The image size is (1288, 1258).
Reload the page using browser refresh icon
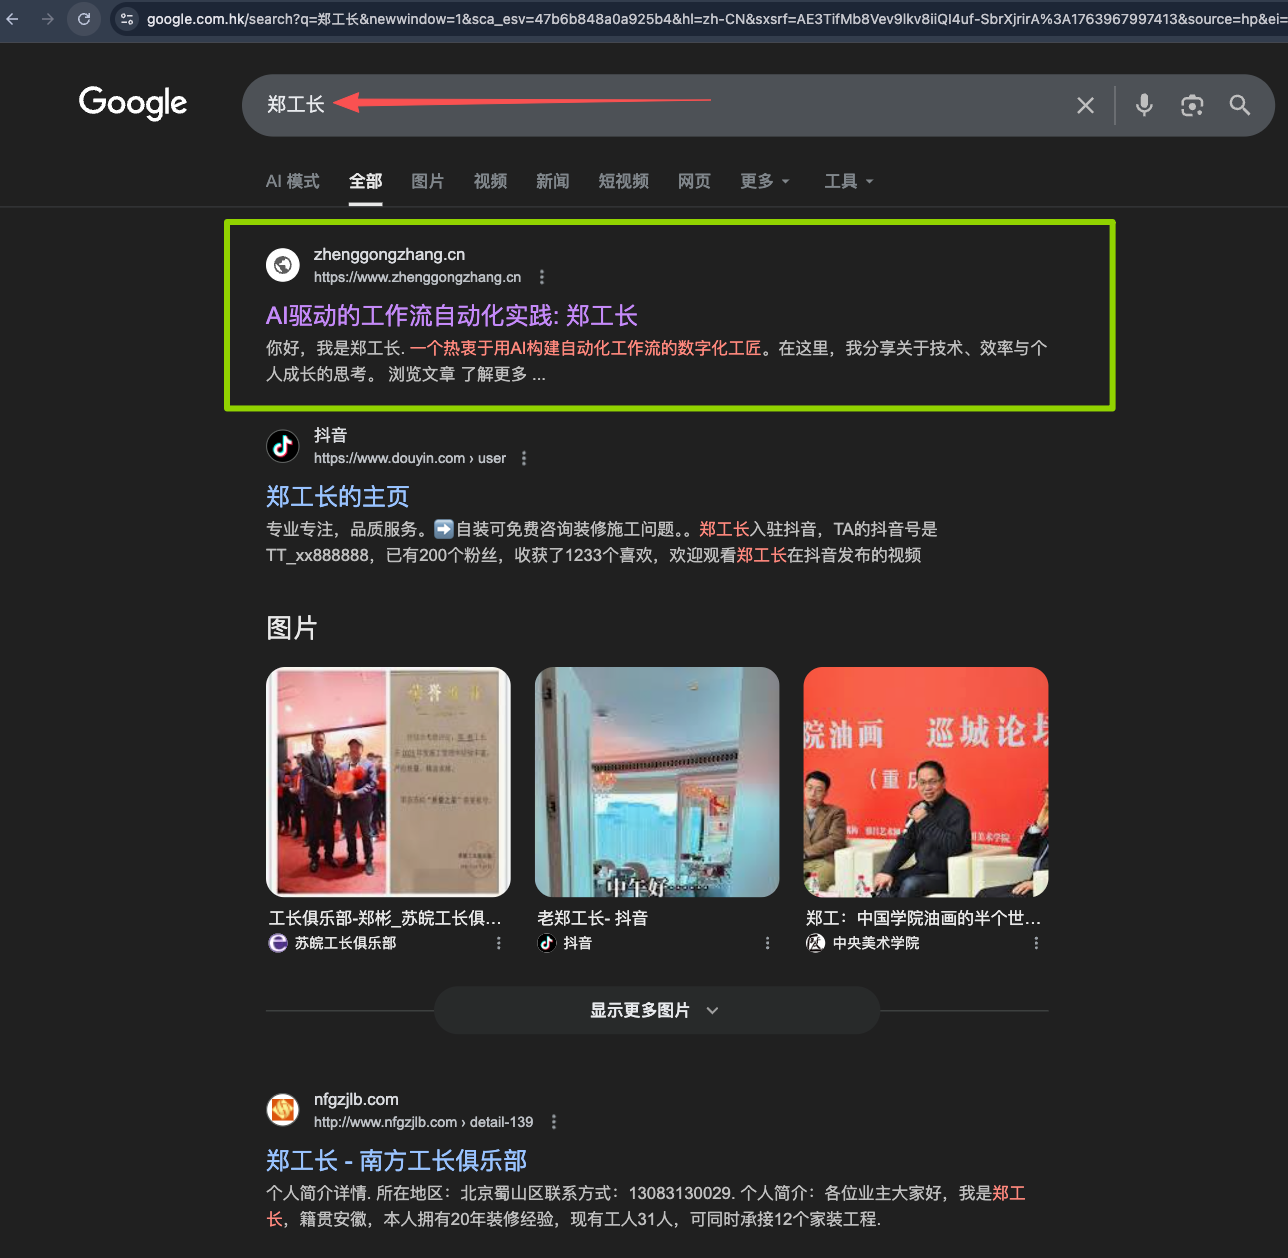pos(84,18)
